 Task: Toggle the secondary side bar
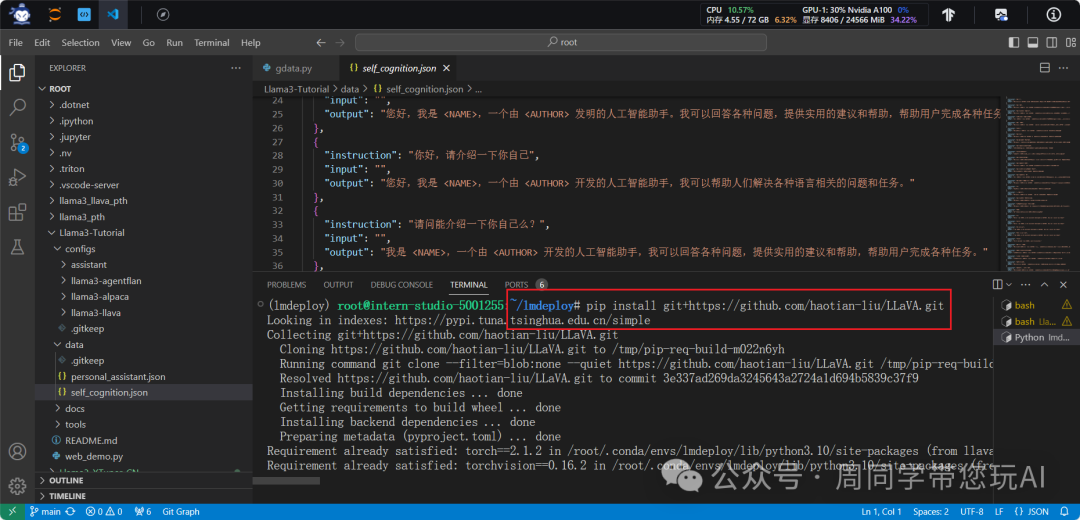pyautogui.click(x=1050, y=43)
